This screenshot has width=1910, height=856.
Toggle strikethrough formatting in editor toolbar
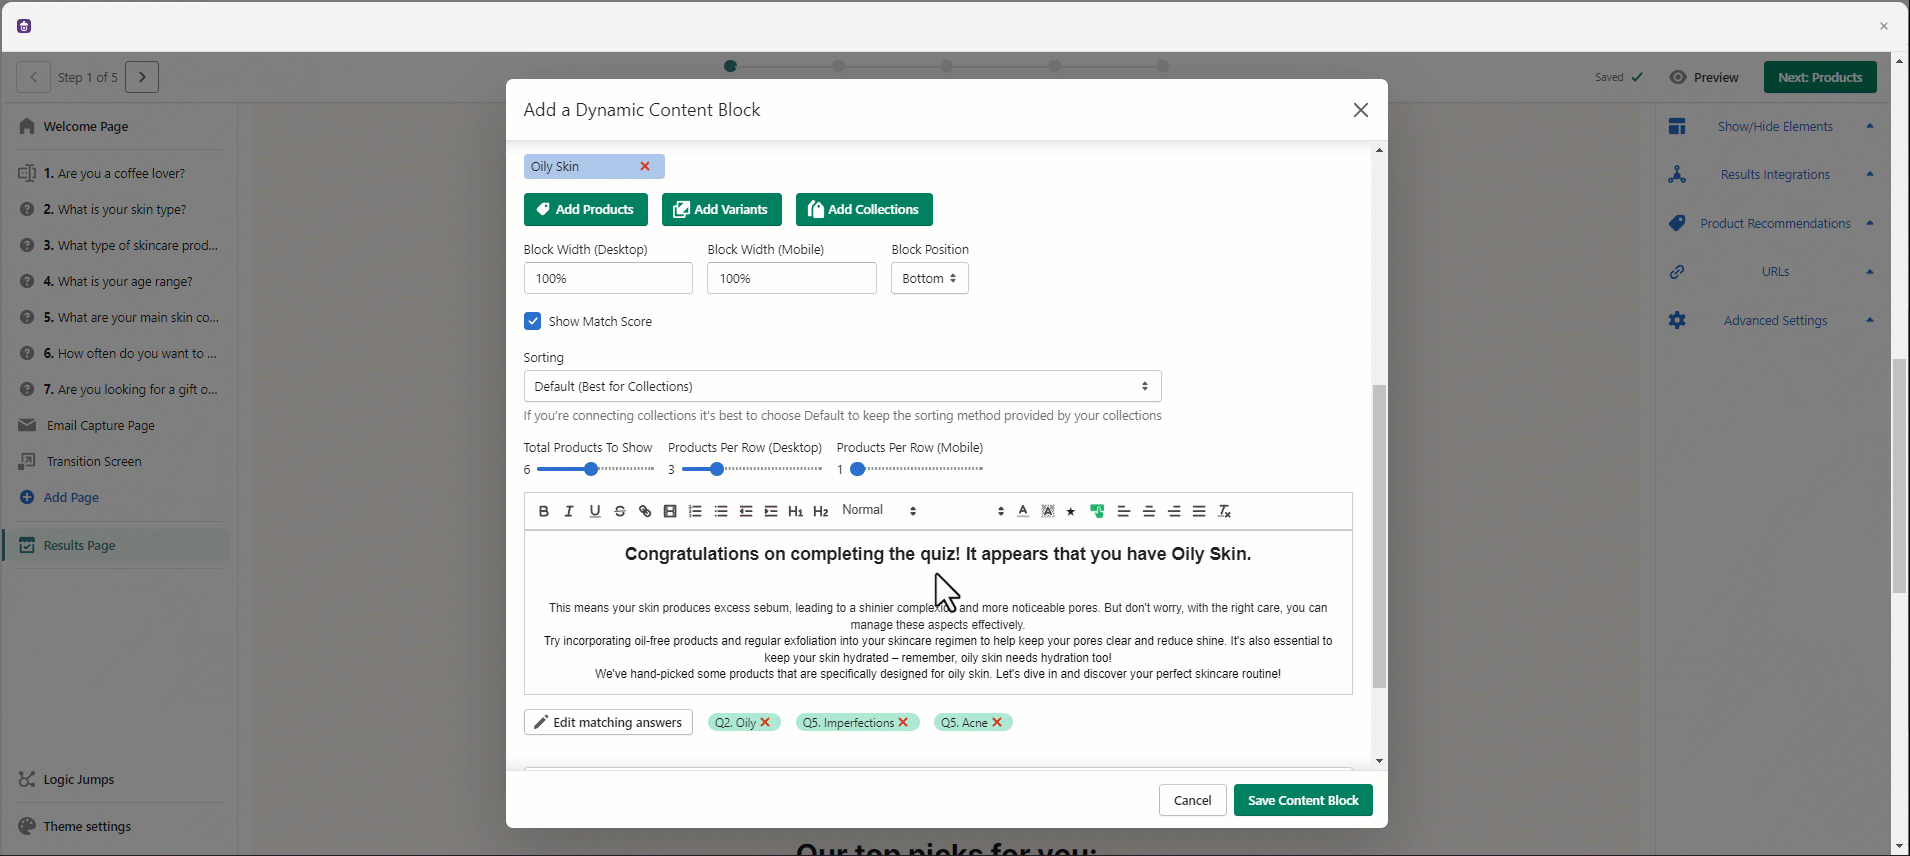620,511
